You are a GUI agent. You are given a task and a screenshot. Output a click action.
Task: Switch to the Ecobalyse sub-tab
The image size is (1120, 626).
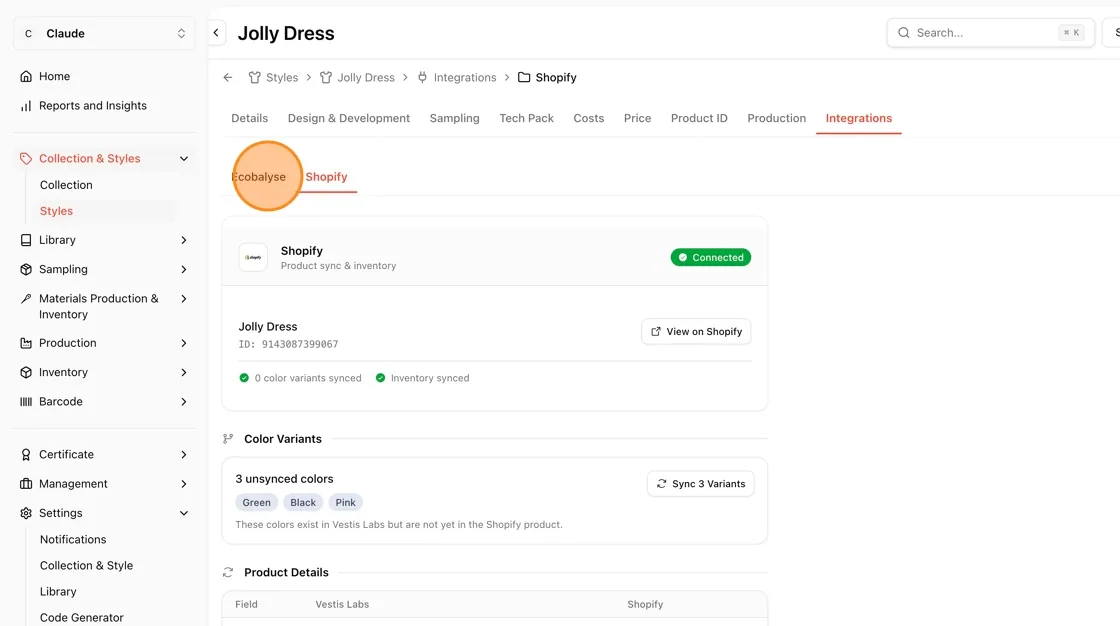click(x=258, y=177)
